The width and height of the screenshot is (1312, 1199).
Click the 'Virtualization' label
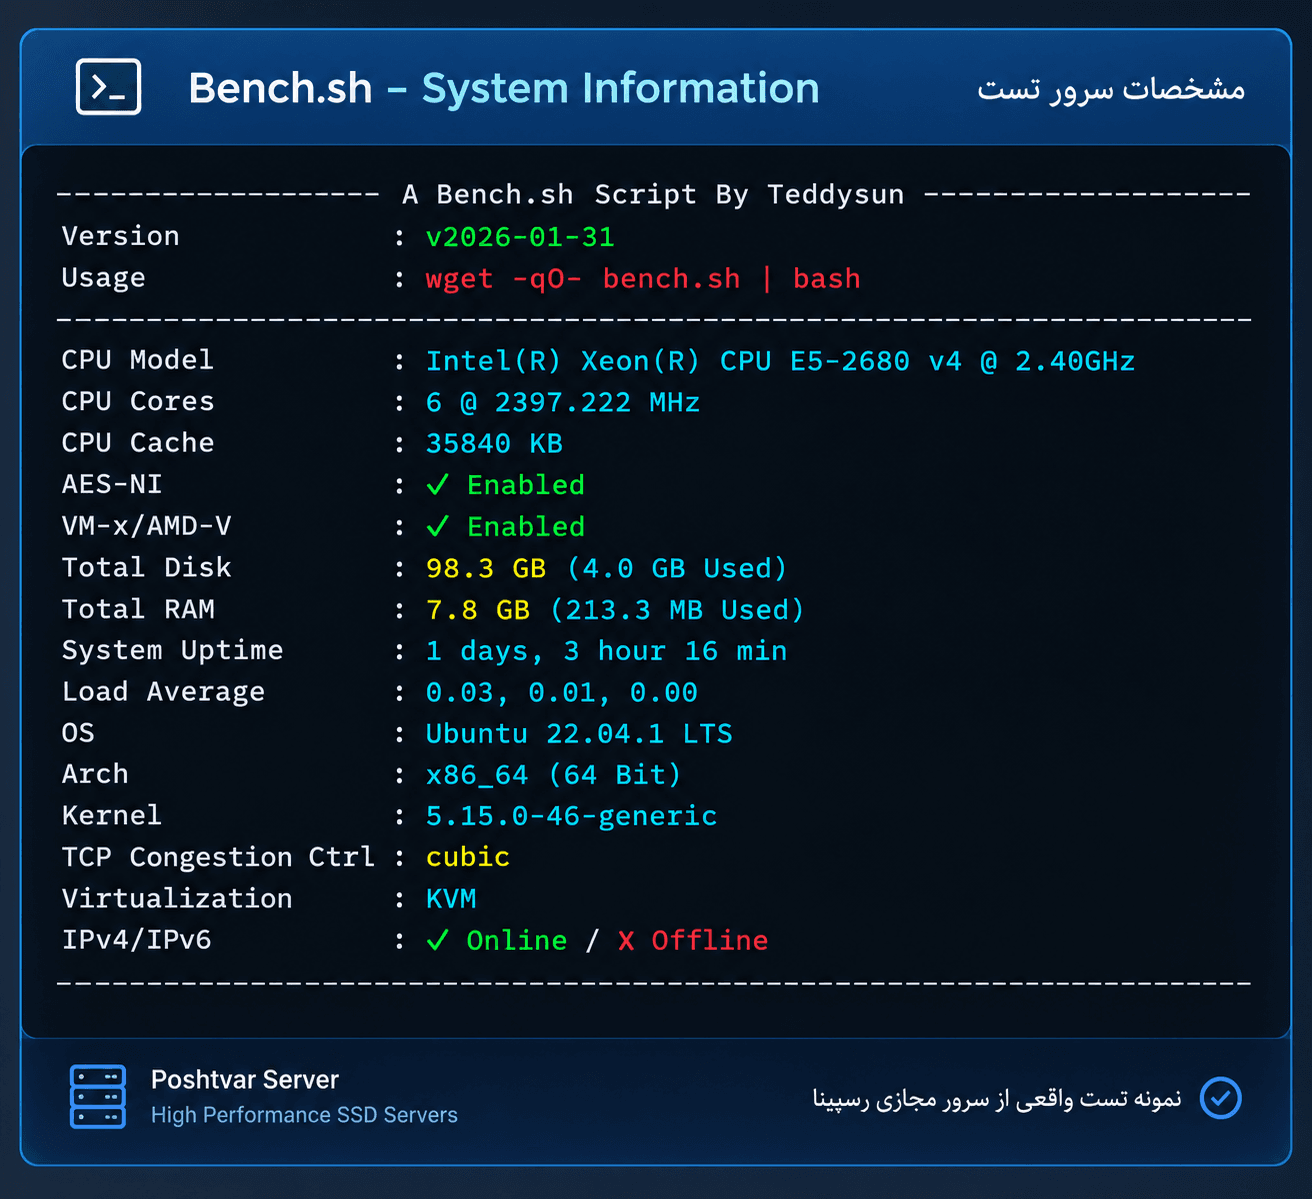tap(177, 898)
